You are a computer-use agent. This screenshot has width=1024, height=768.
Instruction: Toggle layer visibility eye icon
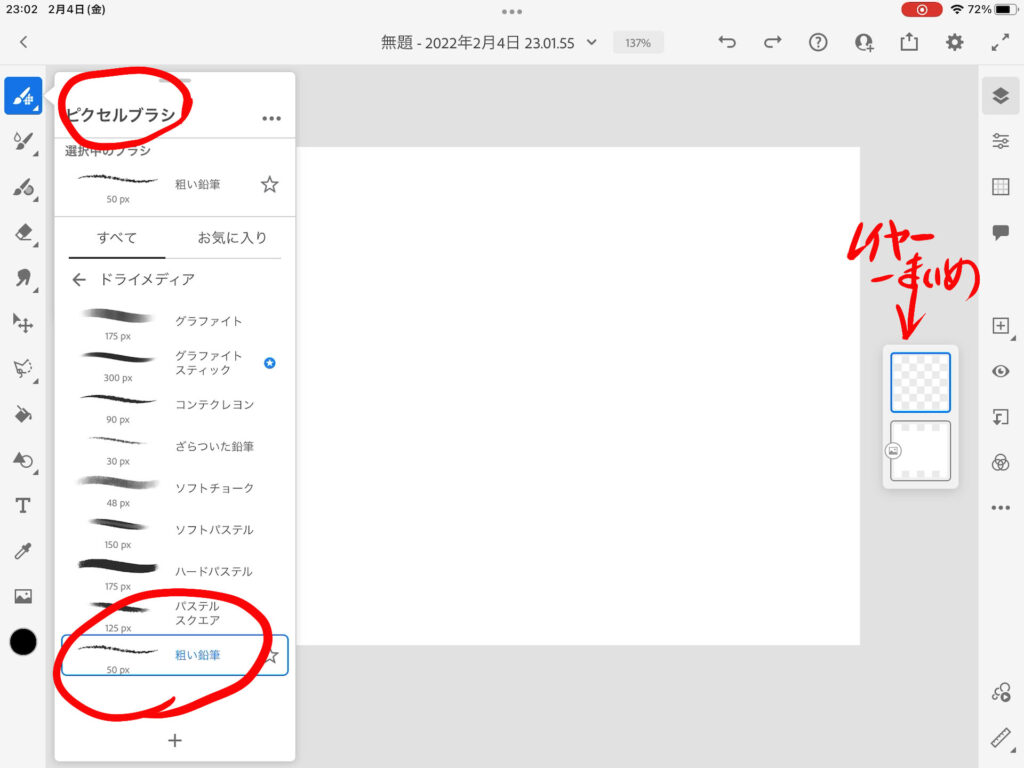click(1000, 371)
